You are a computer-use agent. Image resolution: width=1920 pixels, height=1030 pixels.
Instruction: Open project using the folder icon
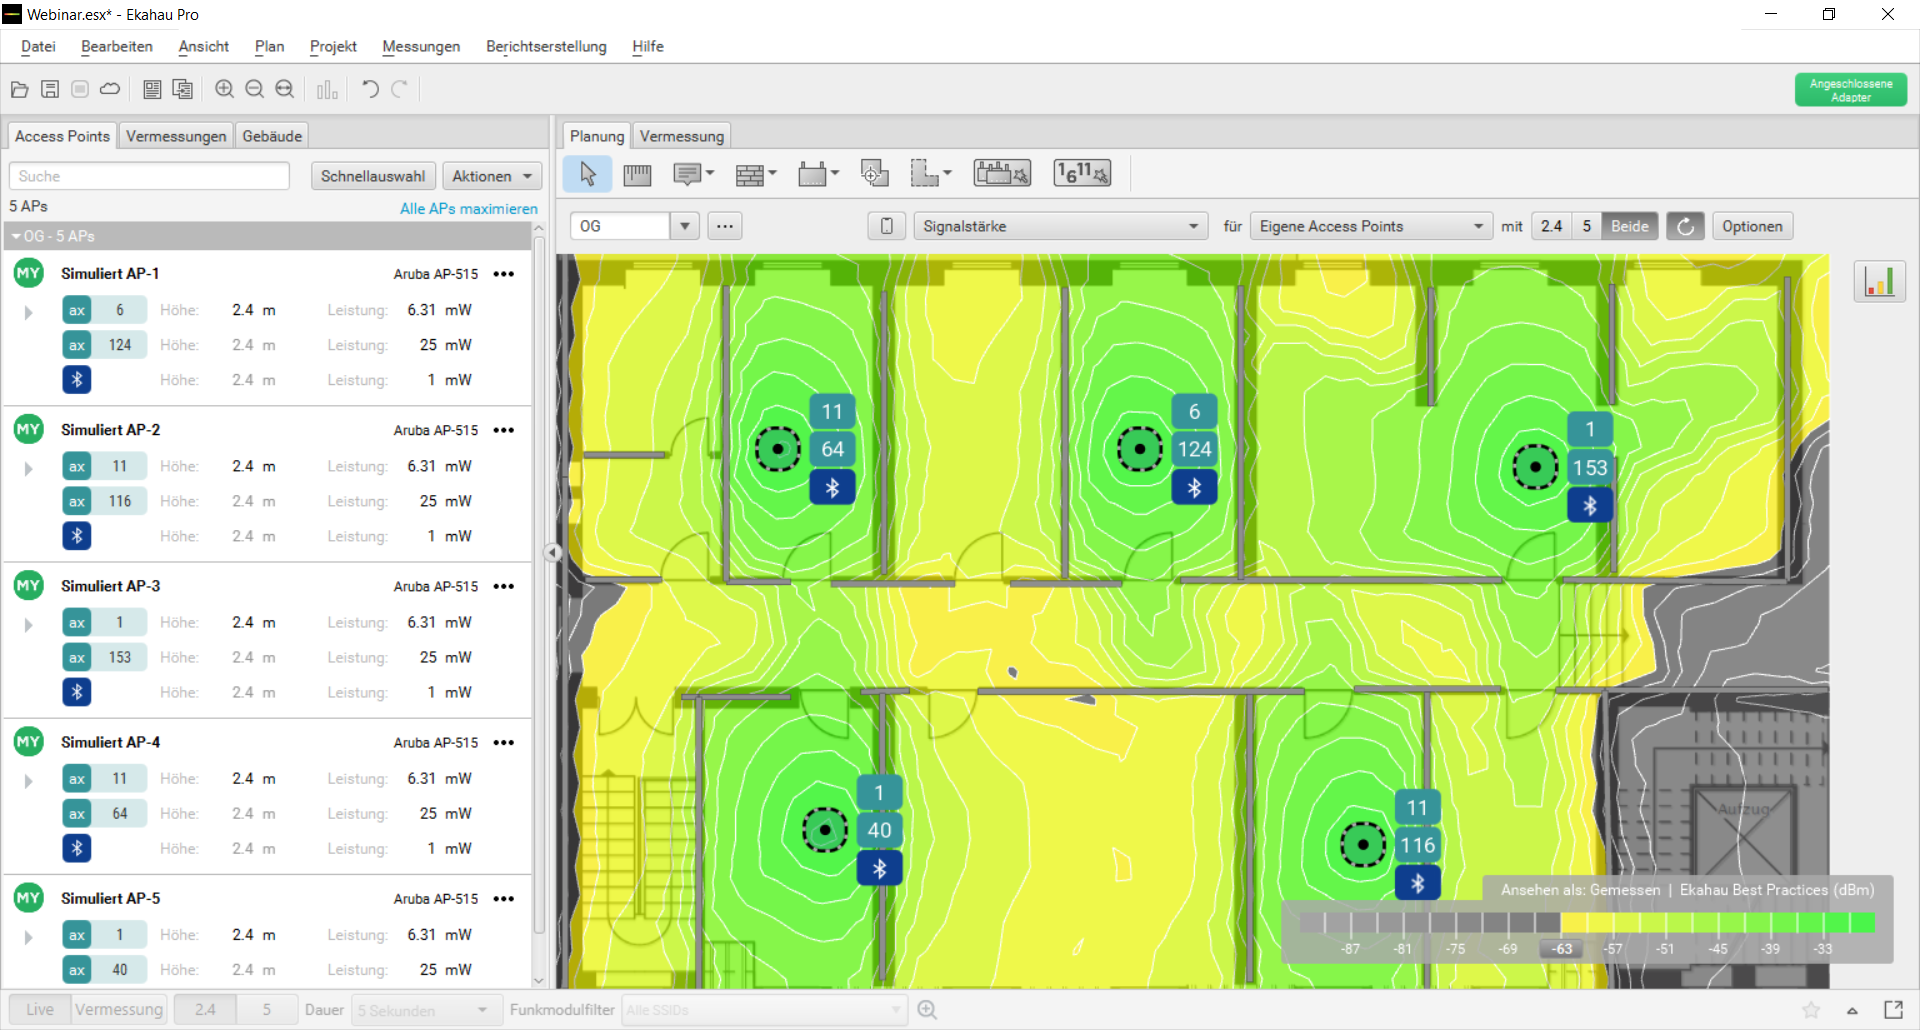click(x=19, y=89)
